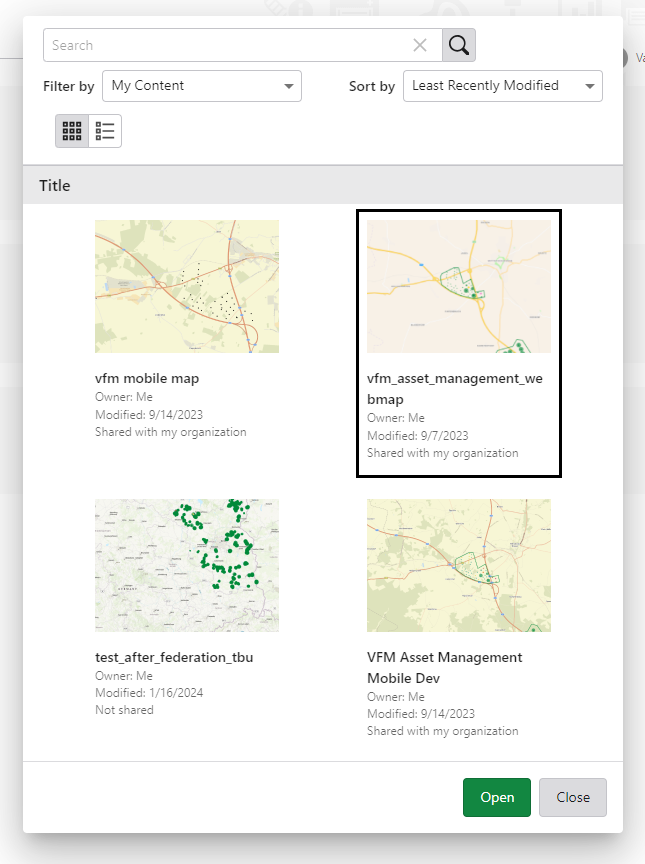
Task: Pick the VFM Asset Management Mobile Dev thumbnail
Action: click(459, 565)
